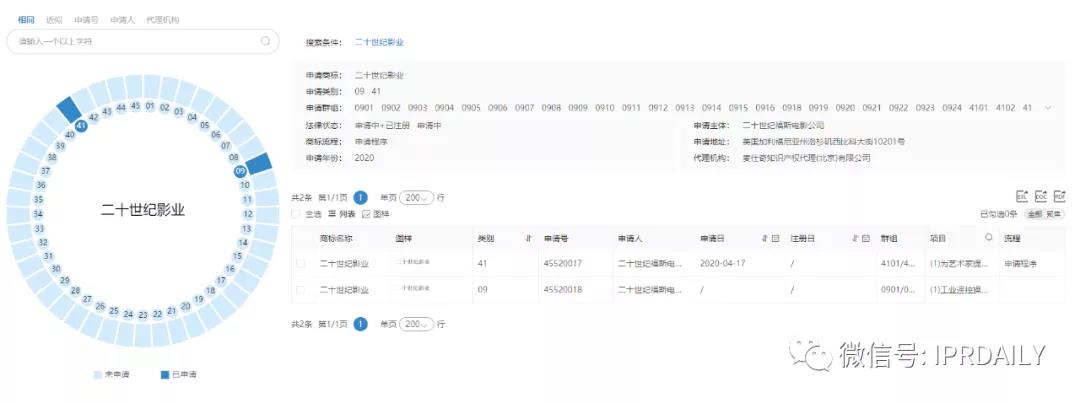Select class 35 on the wheel

[38, 200]
